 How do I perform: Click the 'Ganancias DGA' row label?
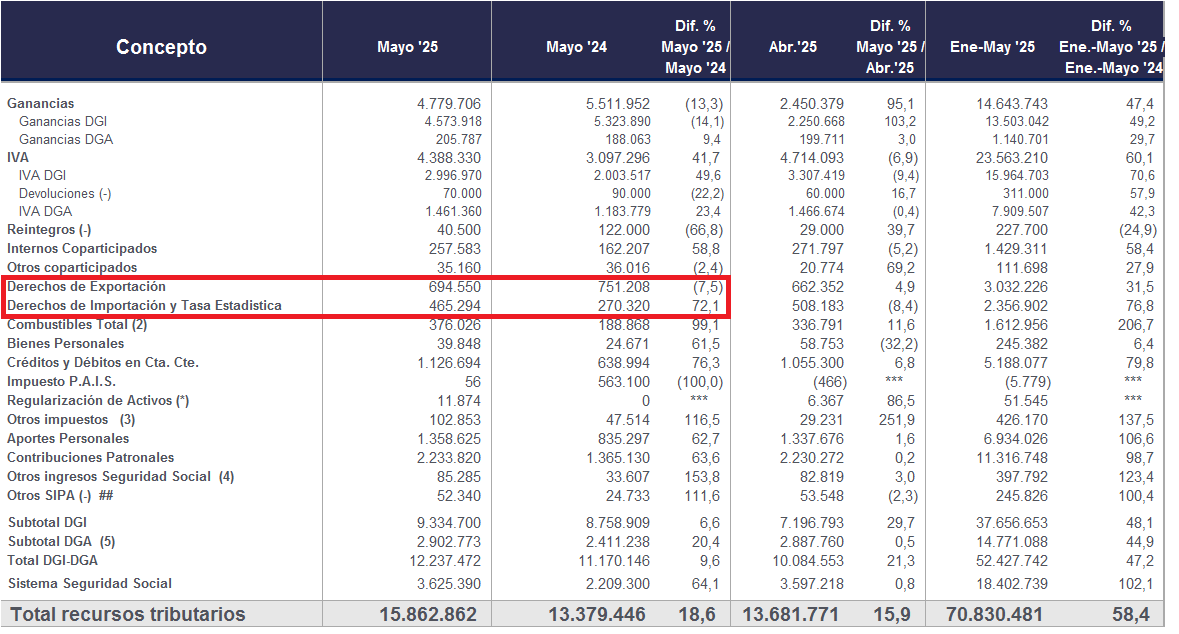click(x=66, y=139)
